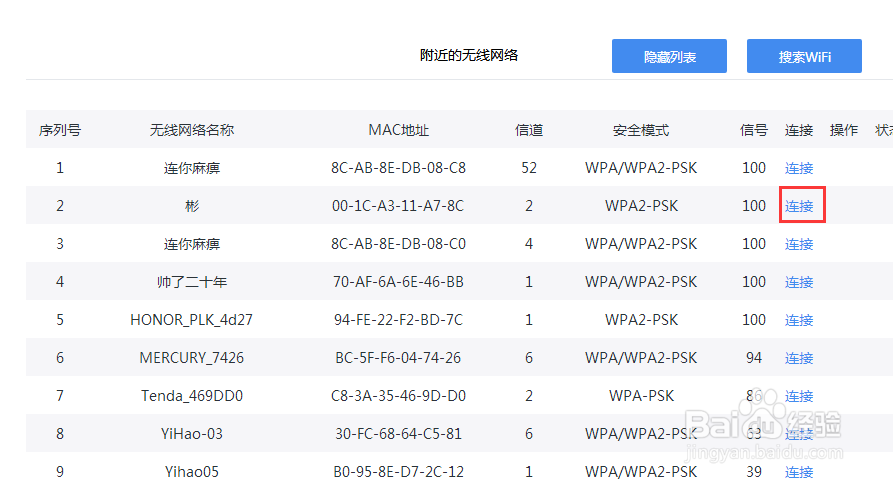
Task: Select the 安全模式 column header
Action: pyautogui.click(x=641, y=130)
